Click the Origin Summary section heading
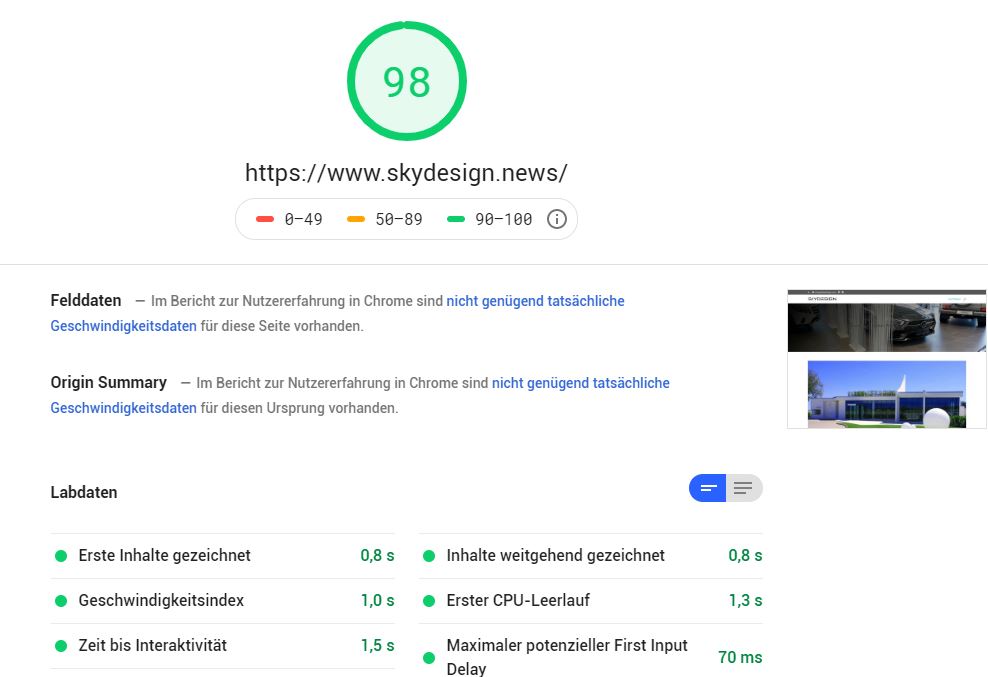 coord(109,382)
